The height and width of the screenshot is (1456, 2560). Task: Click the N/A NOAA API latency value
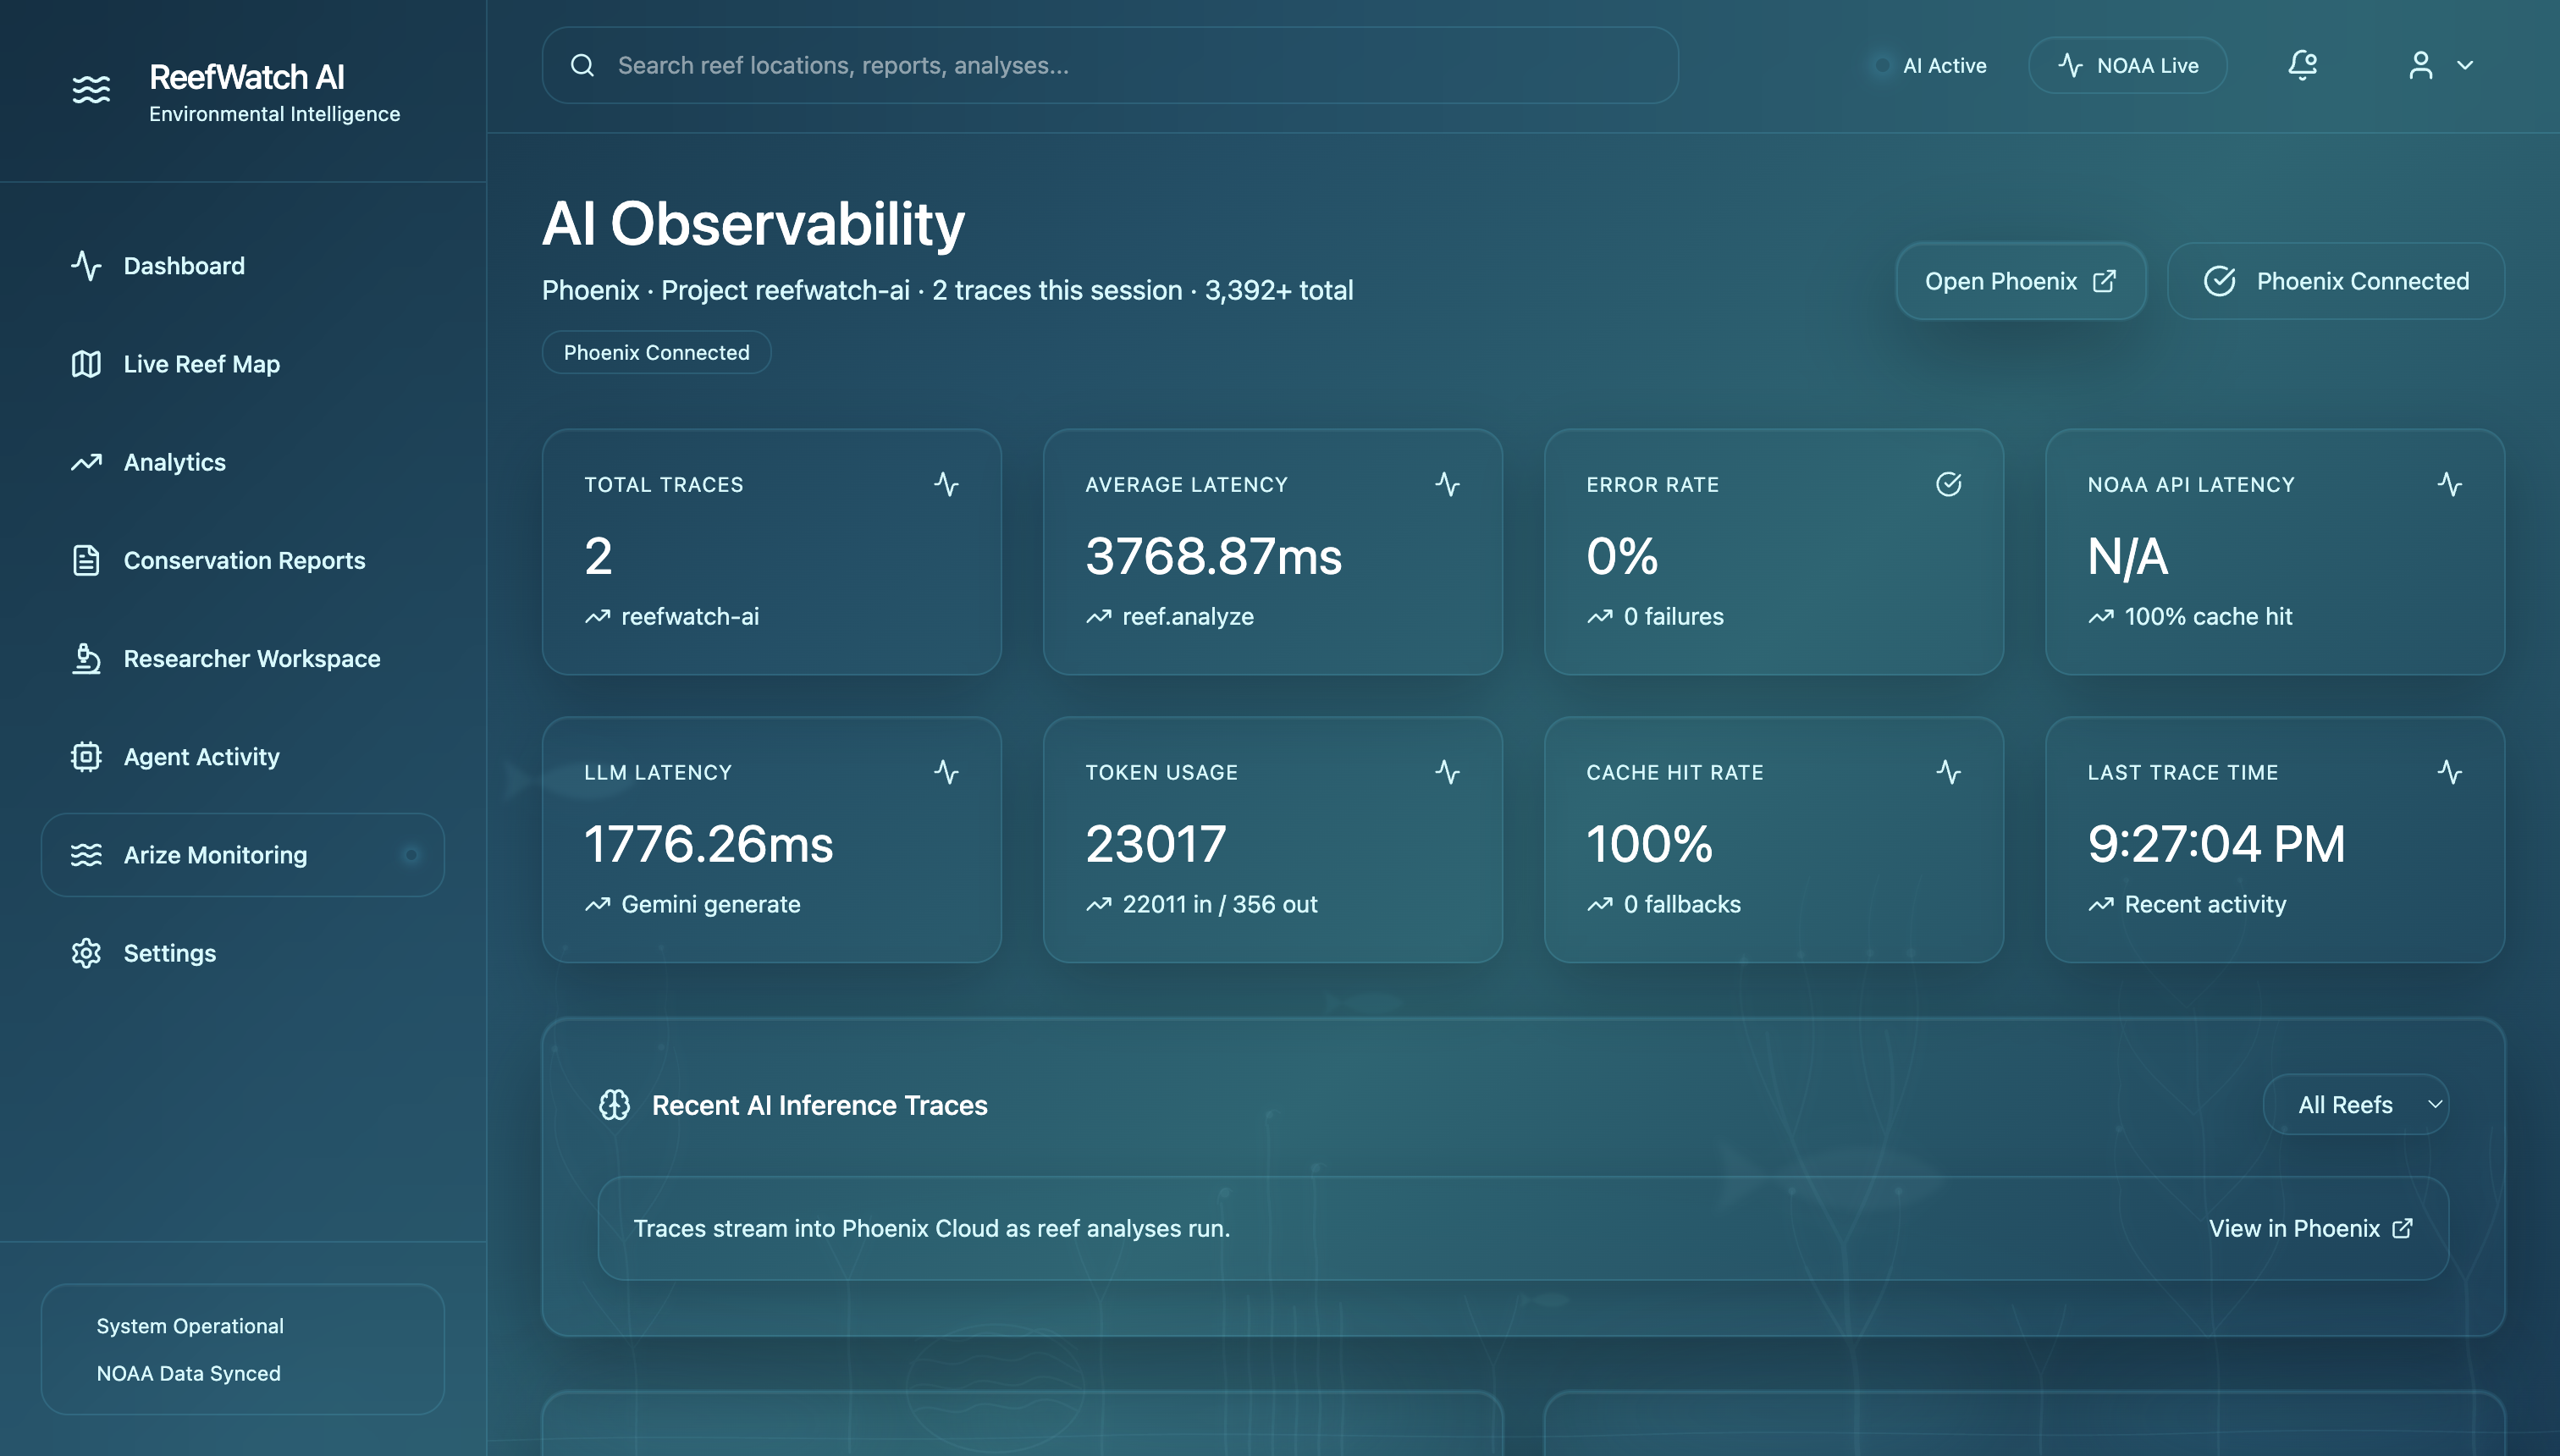click(2128, 556)
